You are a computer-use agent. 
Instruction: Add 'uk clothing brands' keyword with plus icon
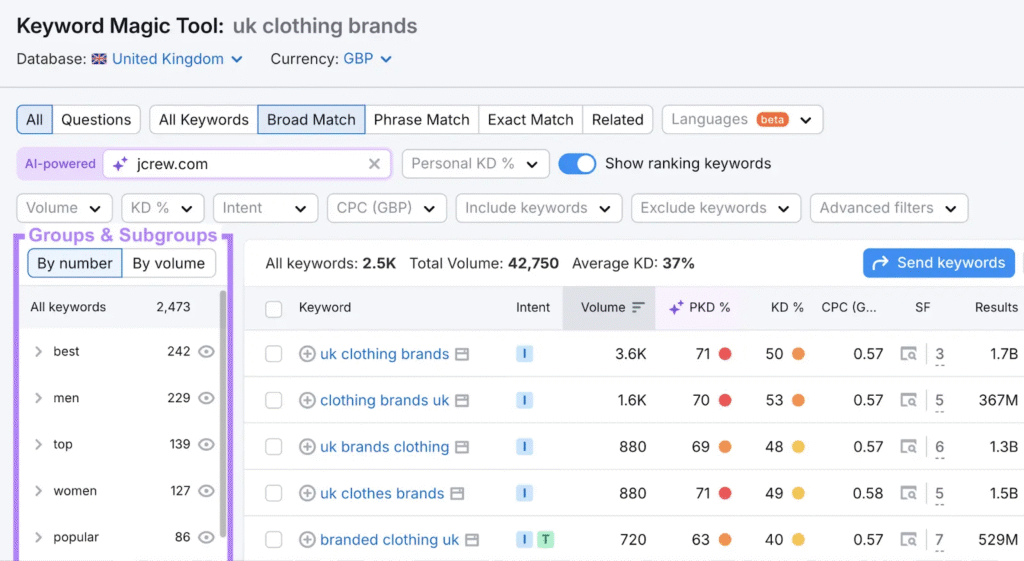[307, 354]
